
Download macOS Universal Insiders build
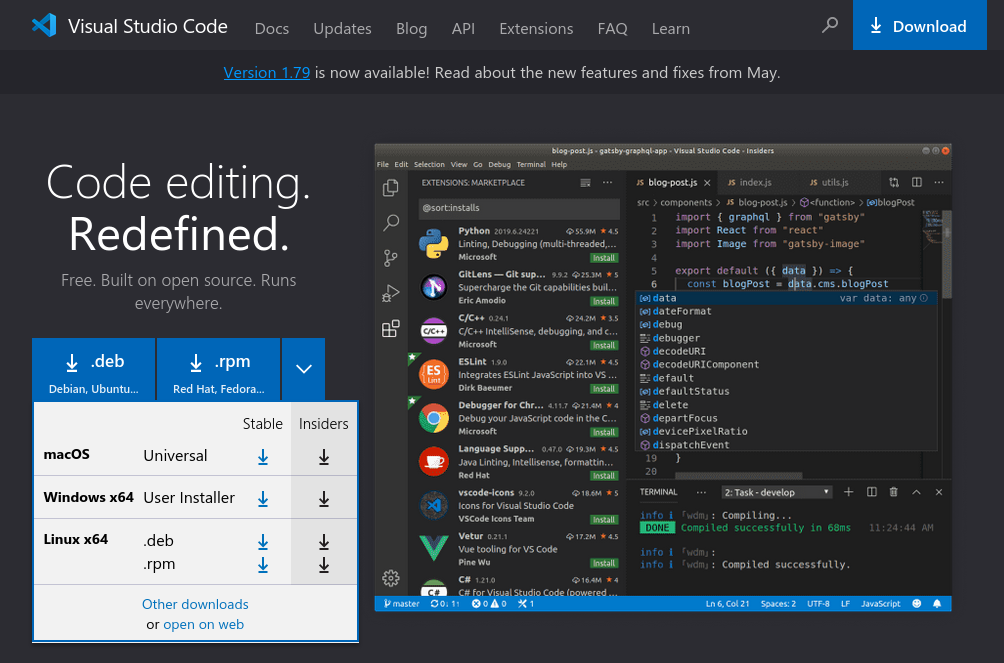coord(323,457)
